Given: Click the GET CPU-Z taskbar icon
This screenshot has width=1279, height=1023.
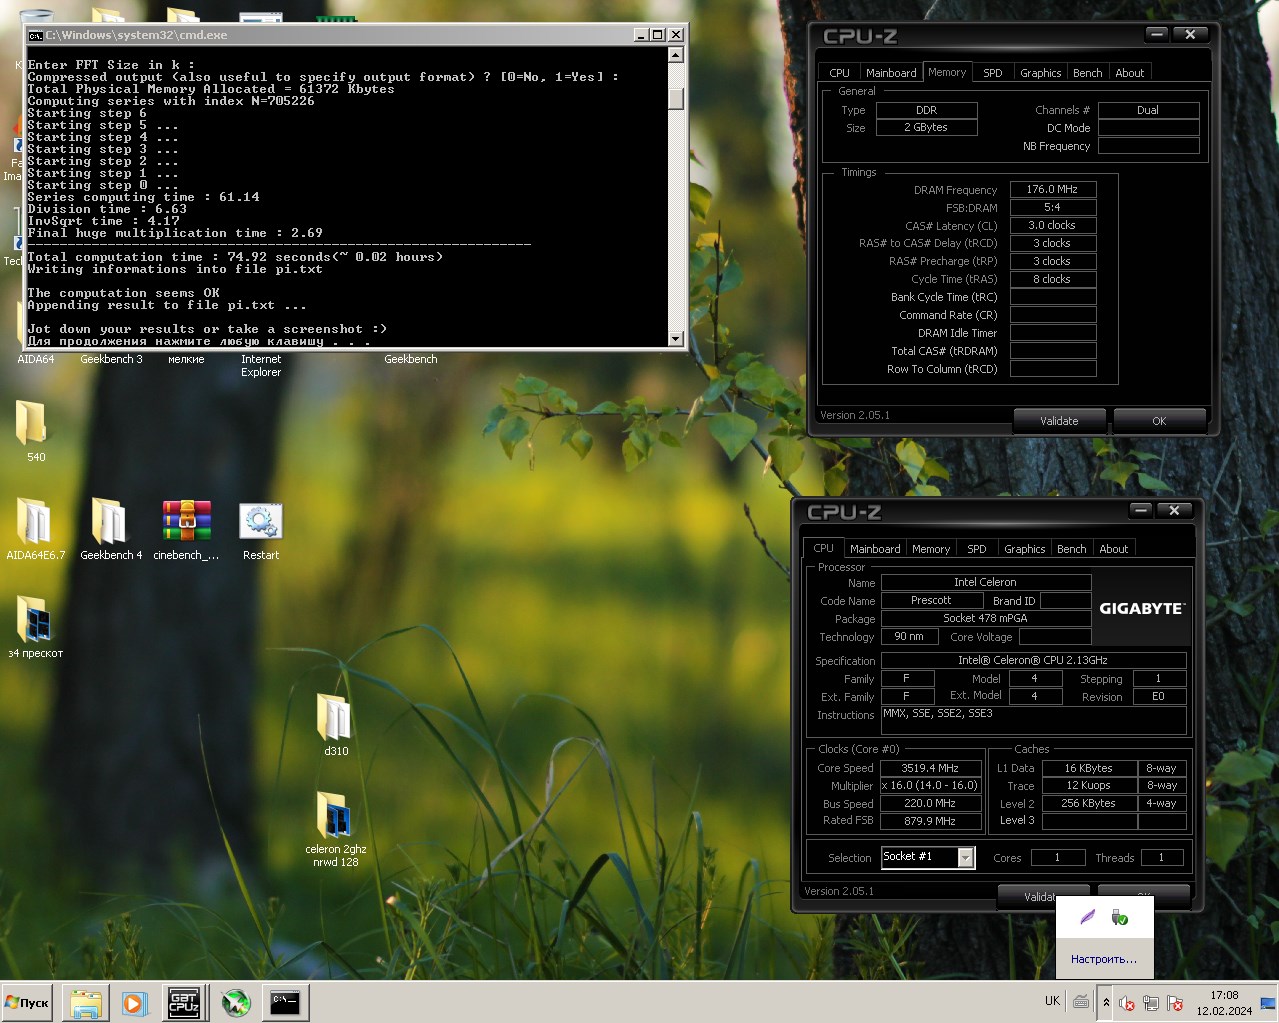Looking at the screenshot, I should 184,1003.
